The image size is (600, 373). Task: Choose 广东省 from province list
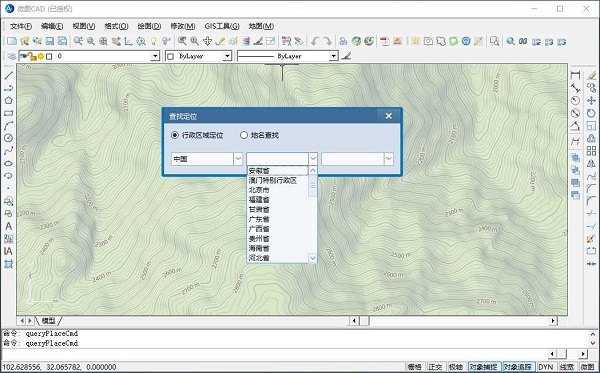tap(277, 219)
